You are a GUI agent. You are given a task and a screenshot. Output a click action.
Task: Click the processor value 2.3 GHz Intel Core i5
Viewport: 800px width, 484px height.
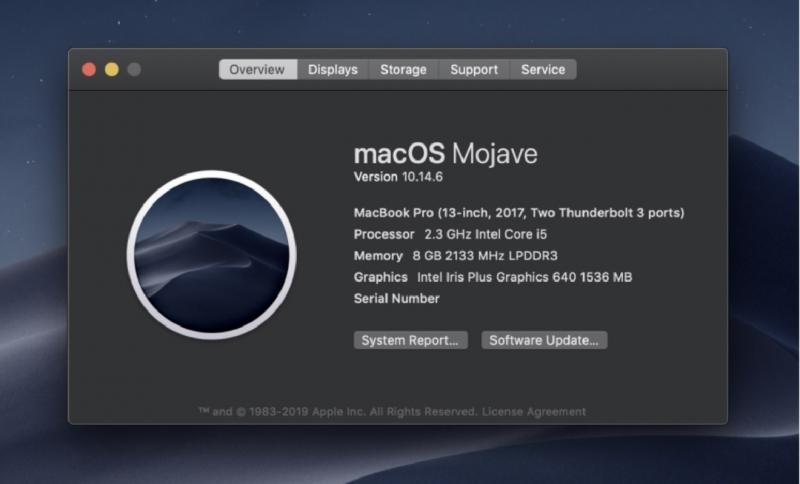pos(486,235)
